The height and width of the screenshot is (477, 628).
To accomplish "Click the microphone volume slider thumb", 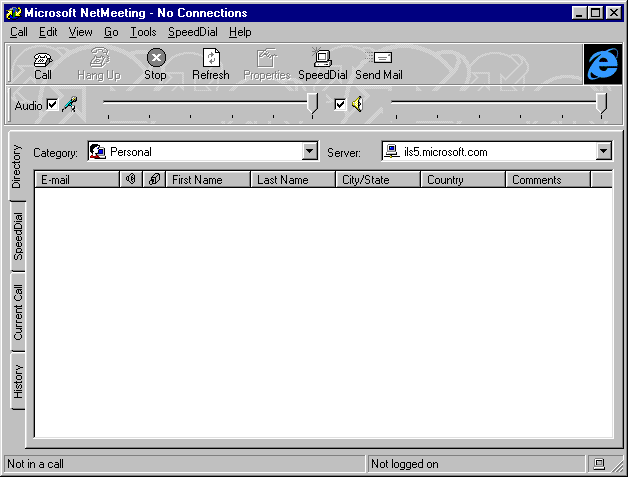I will (x=312, y=104).
